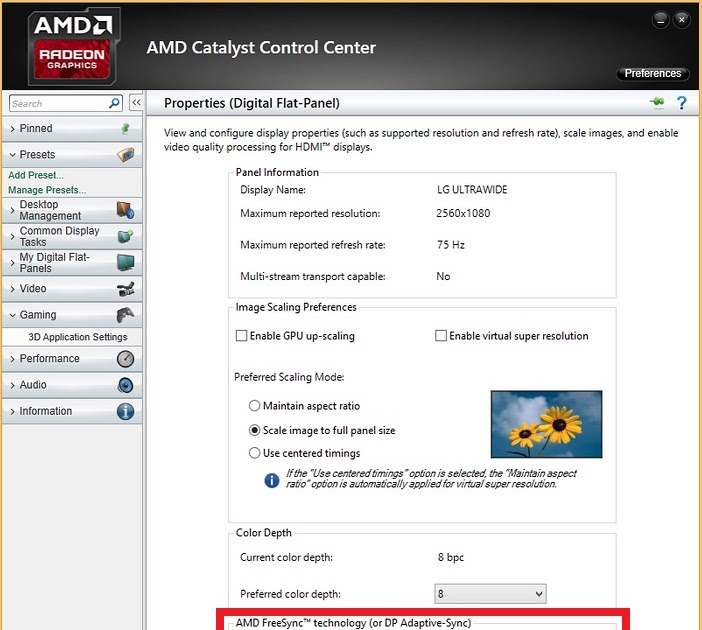Collapse the Gaming section

13,315
